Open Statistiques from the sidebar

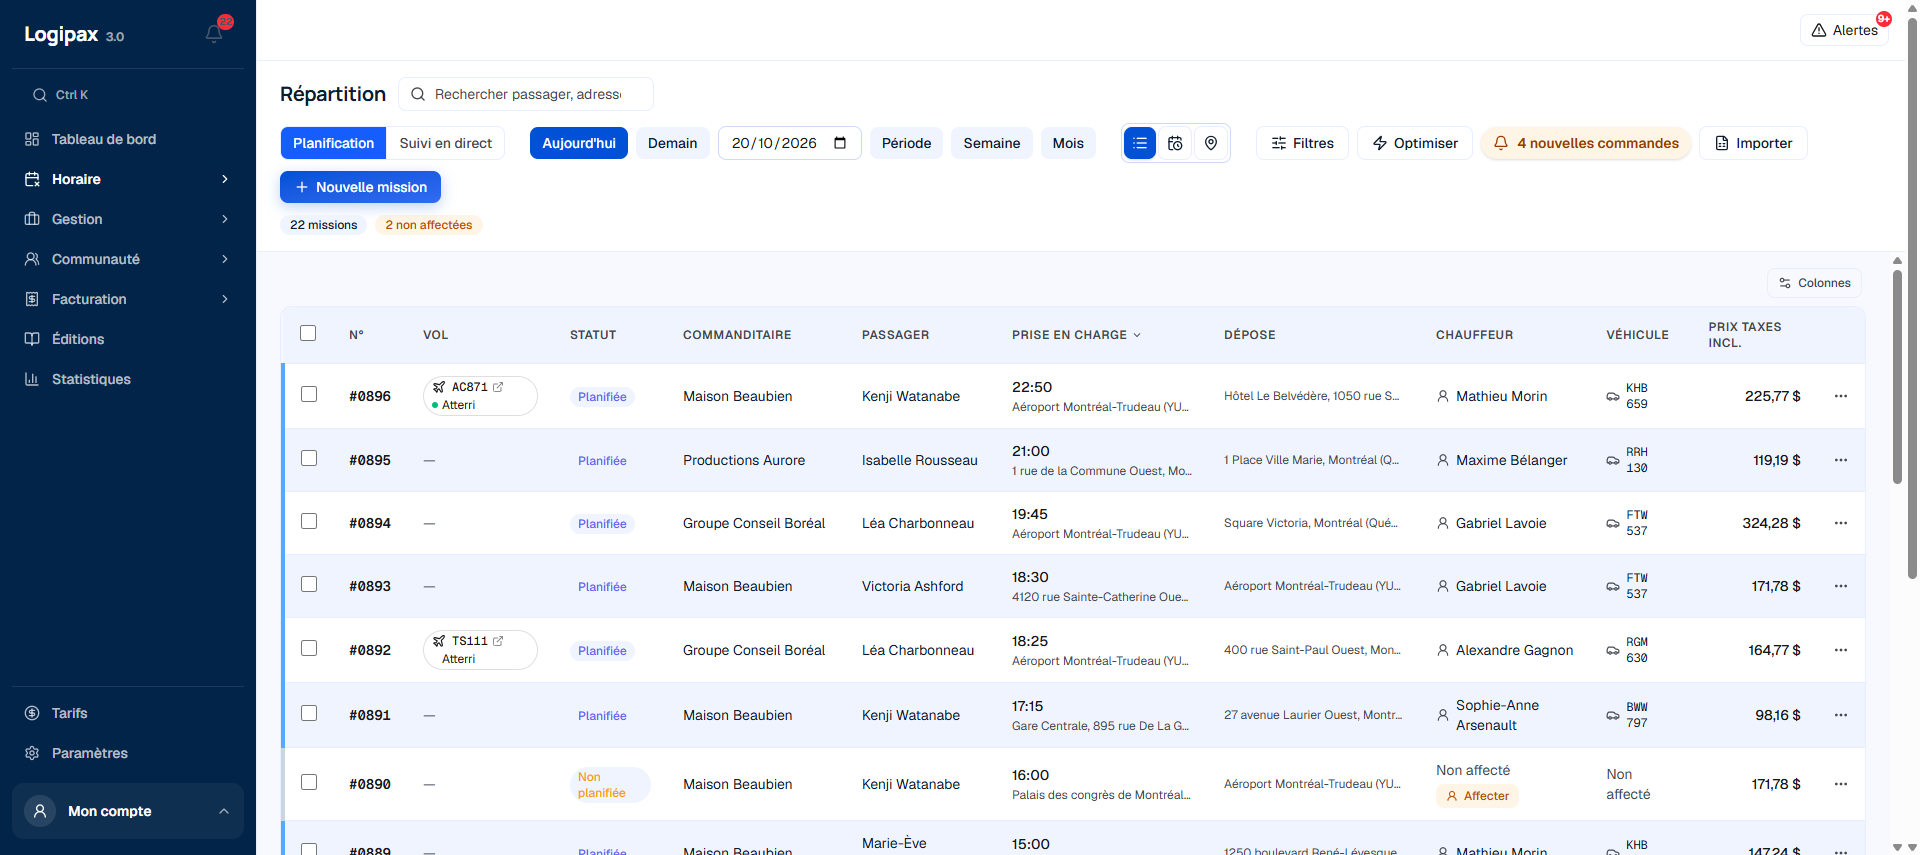[128, 379]
